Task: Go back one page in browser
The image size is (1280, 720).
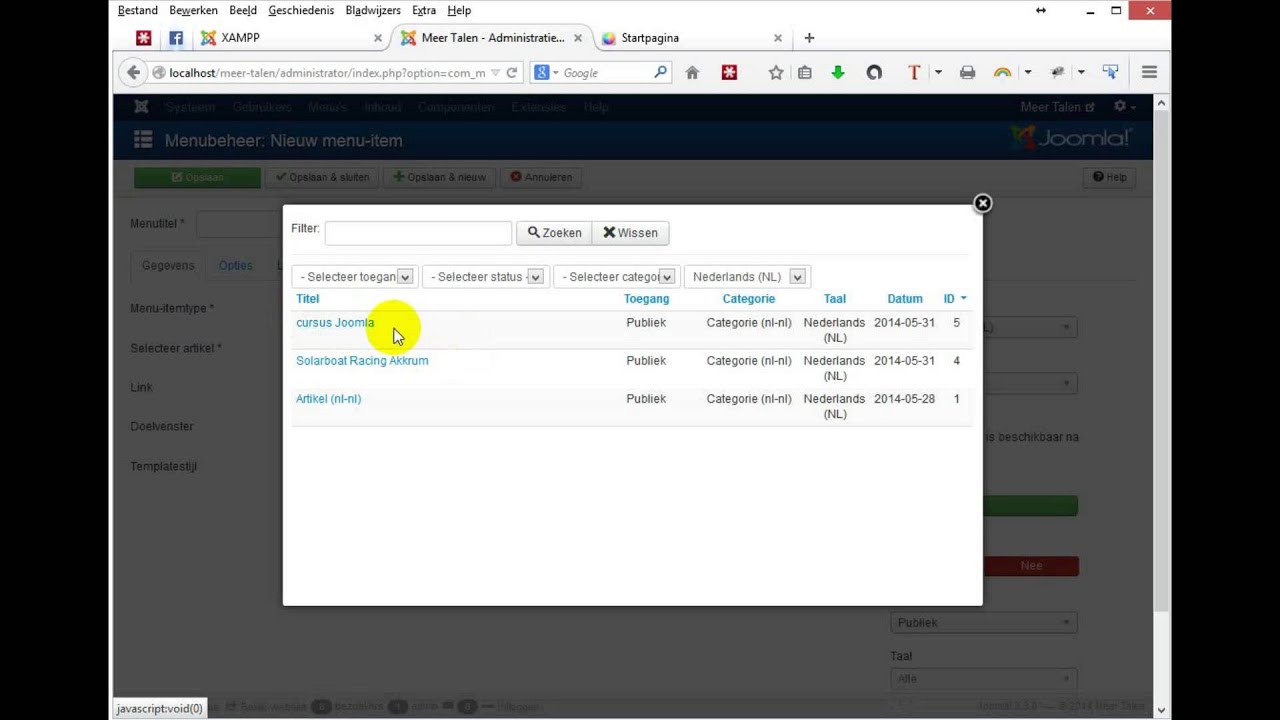Action: pos(133,72)
